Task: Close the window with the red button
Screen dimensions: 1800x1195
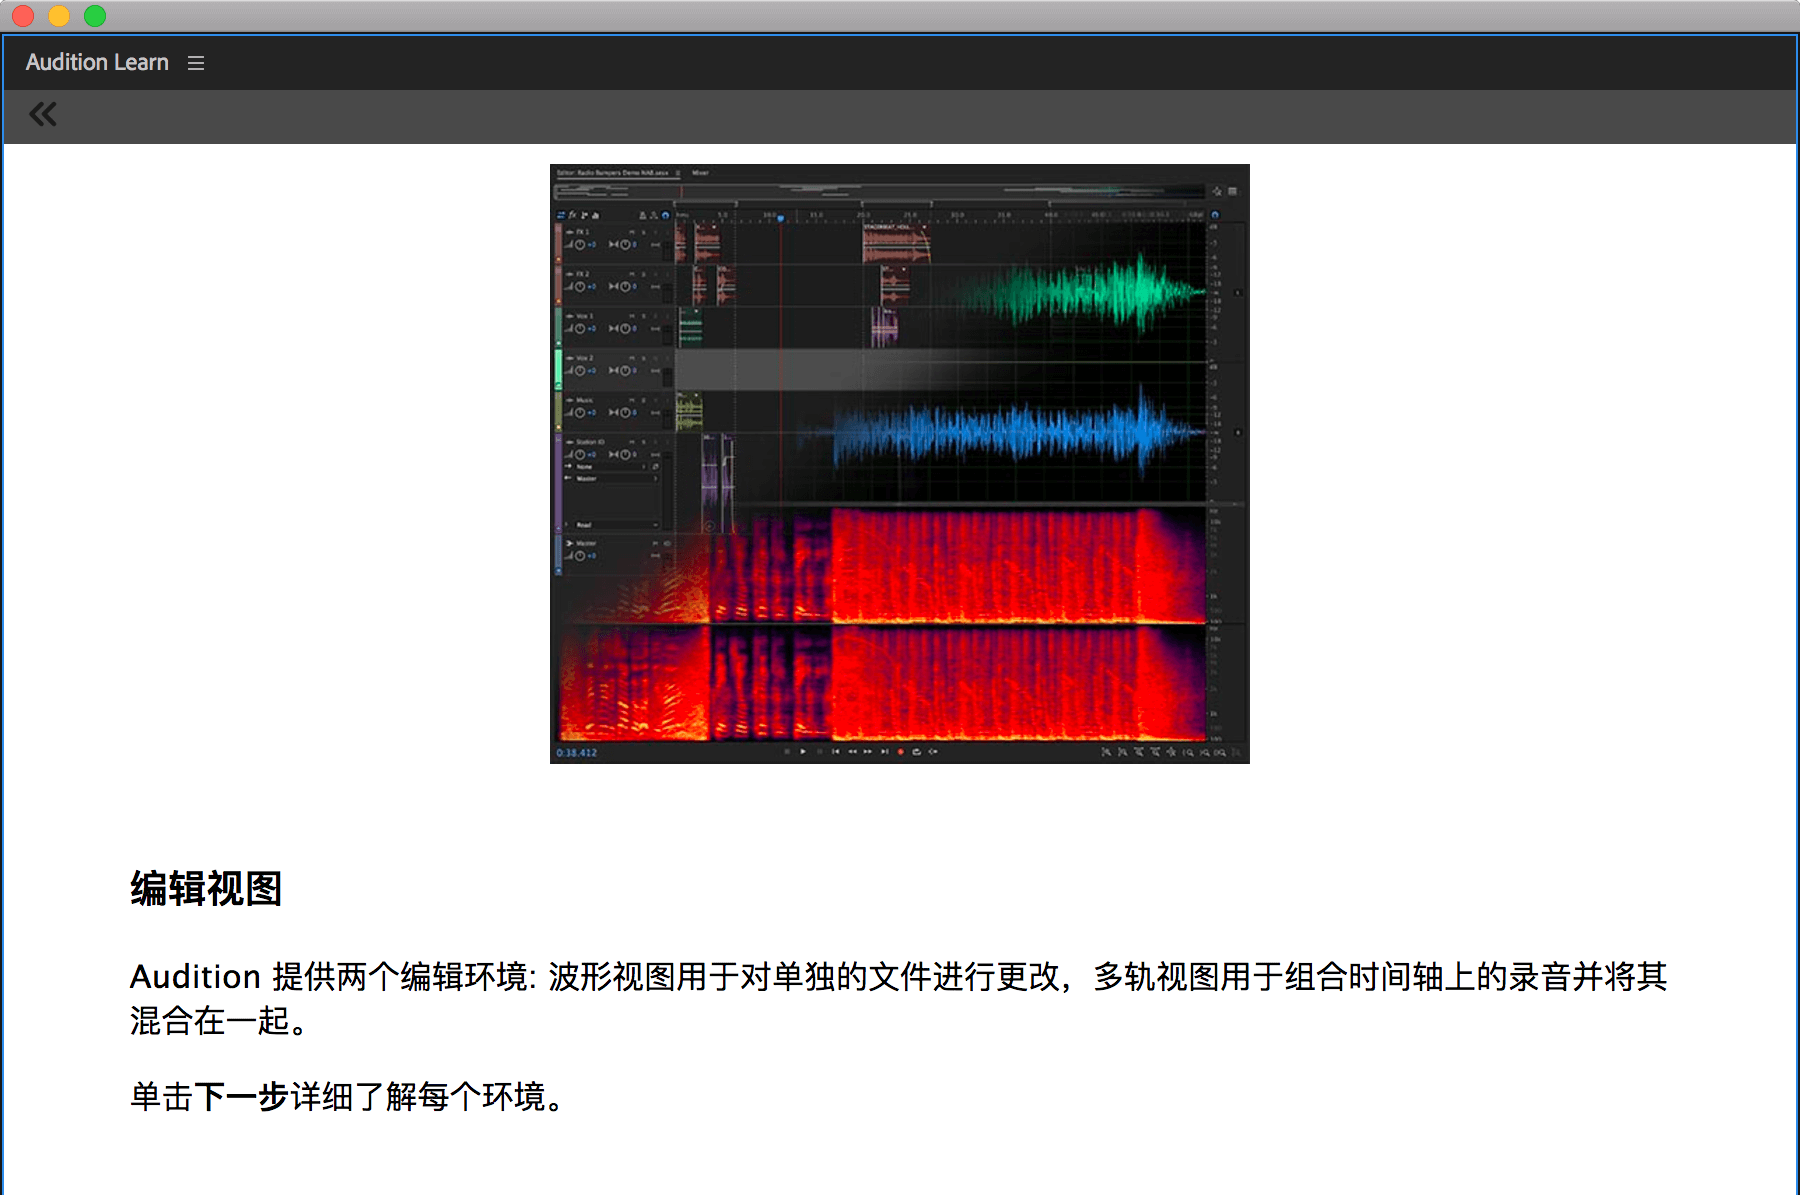Action: point(23,16)
